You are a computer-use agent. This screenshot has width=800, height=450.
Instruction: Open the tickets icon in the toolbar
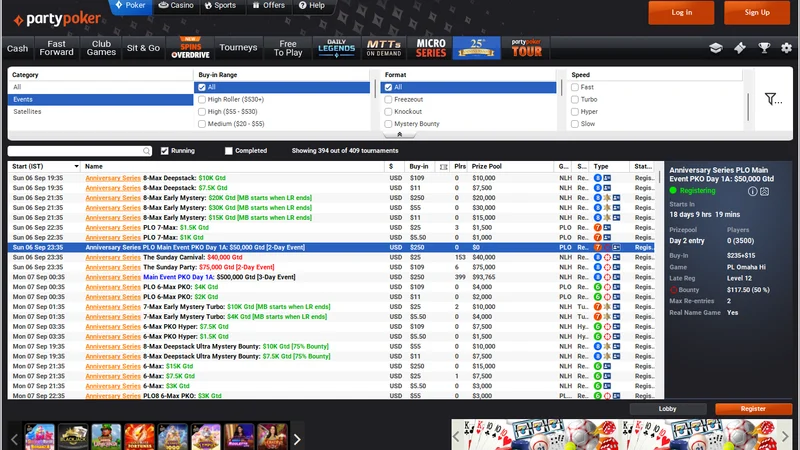coord(740,48)
